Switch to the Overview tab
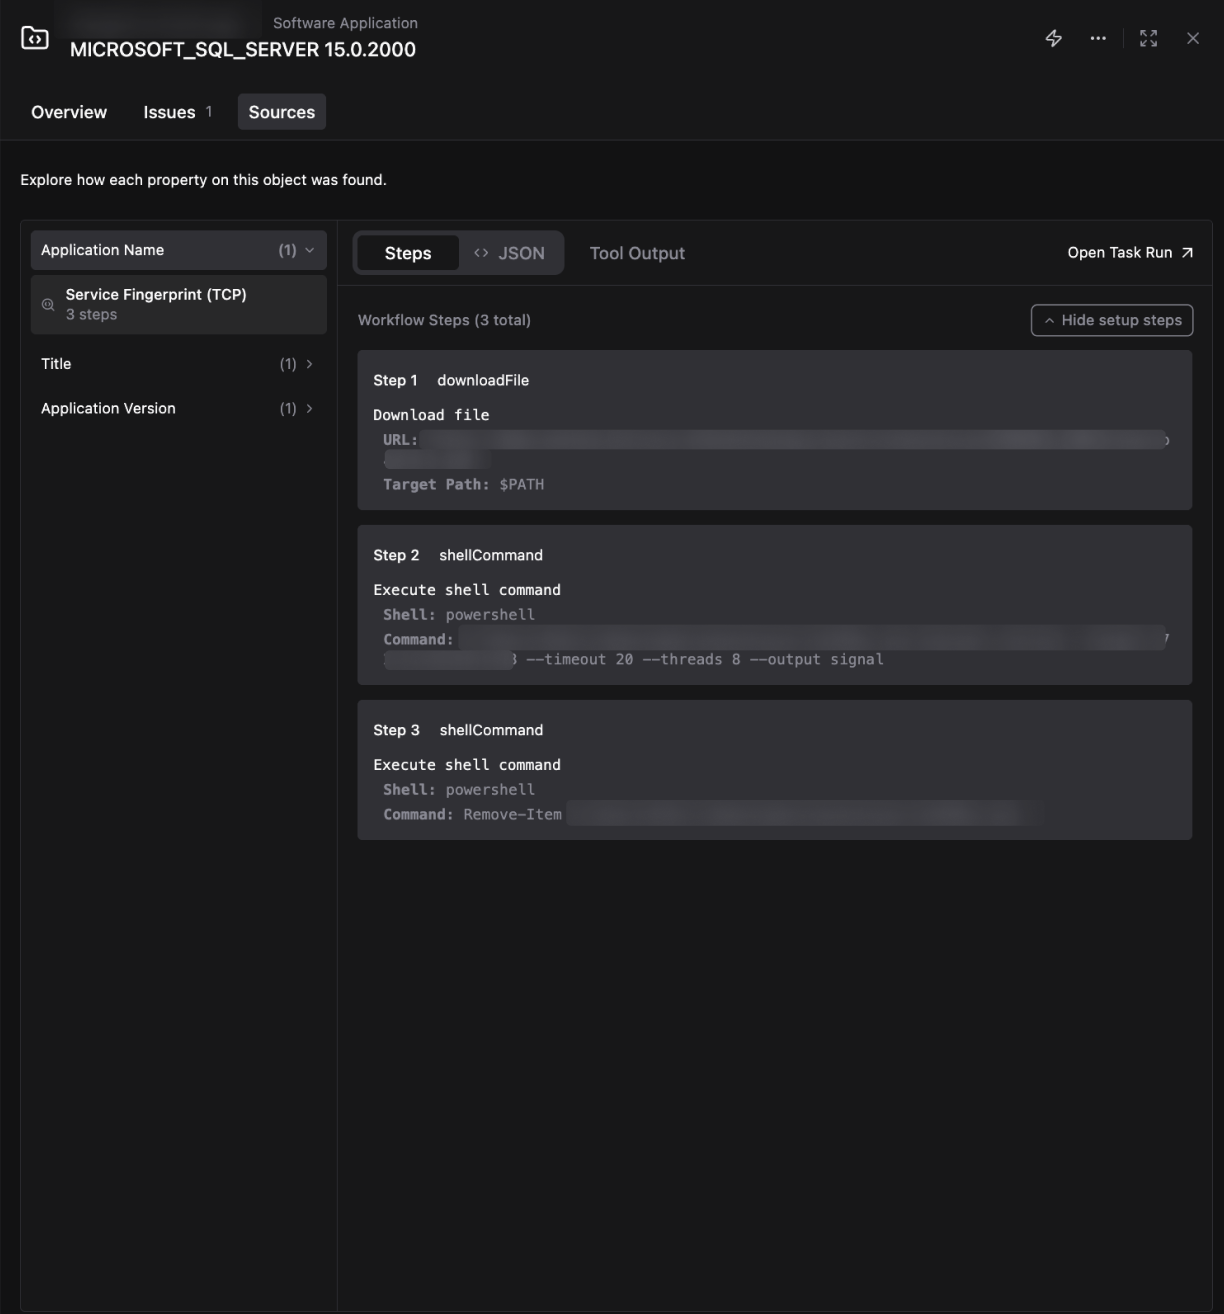The height and width of the screenshot is (1314, 1224). point(69,112)
